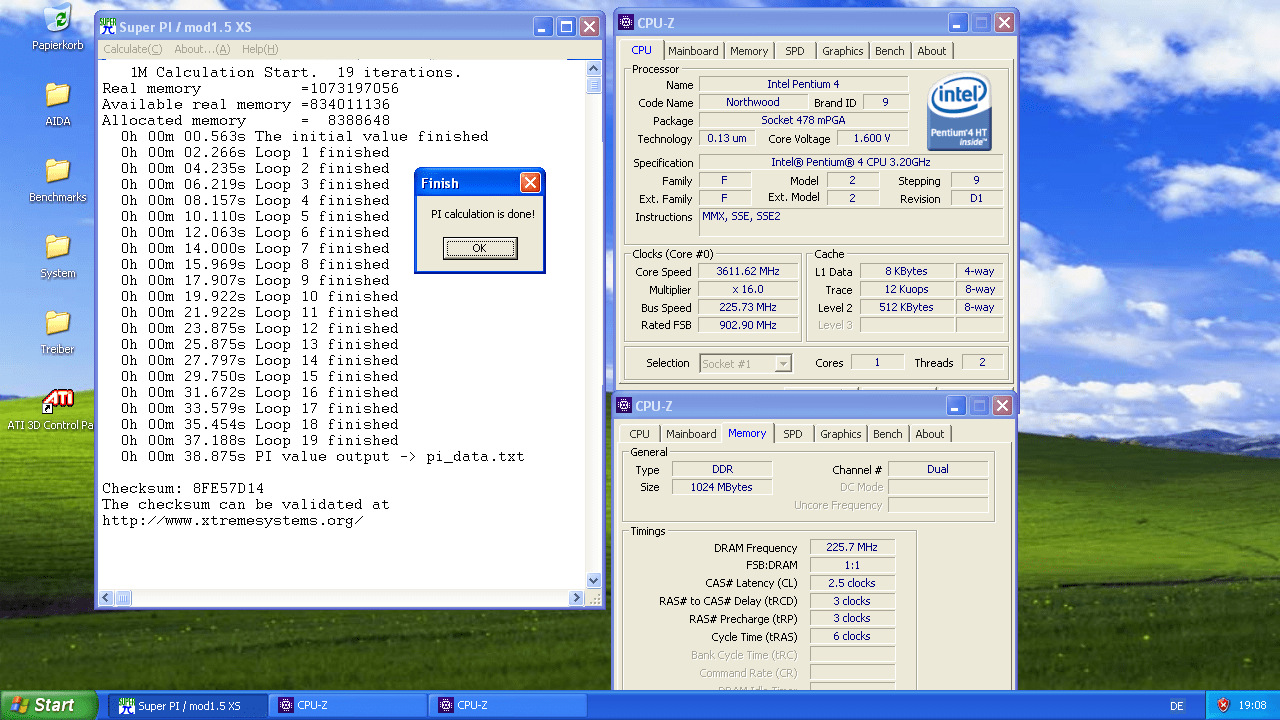Click the Multiplier x 16.0 field
This screenshot has width=1280, height=720.
pos(747,290)
